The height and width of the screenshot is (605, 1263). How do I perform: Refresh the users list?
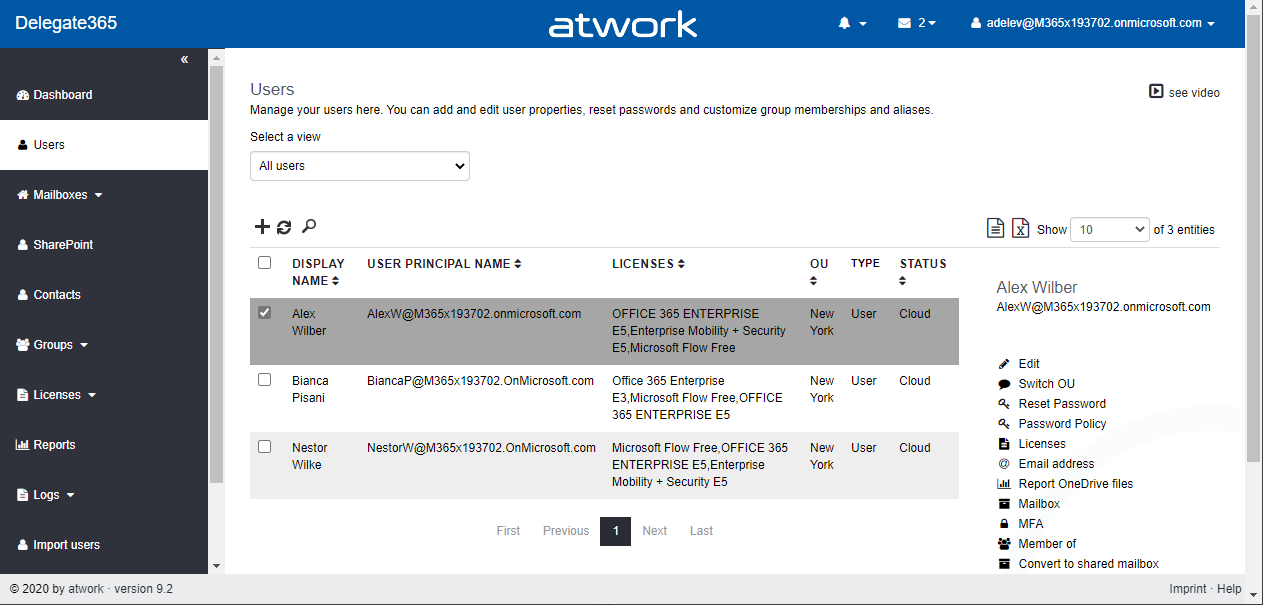pyautogui.click(x=284, y=227)
